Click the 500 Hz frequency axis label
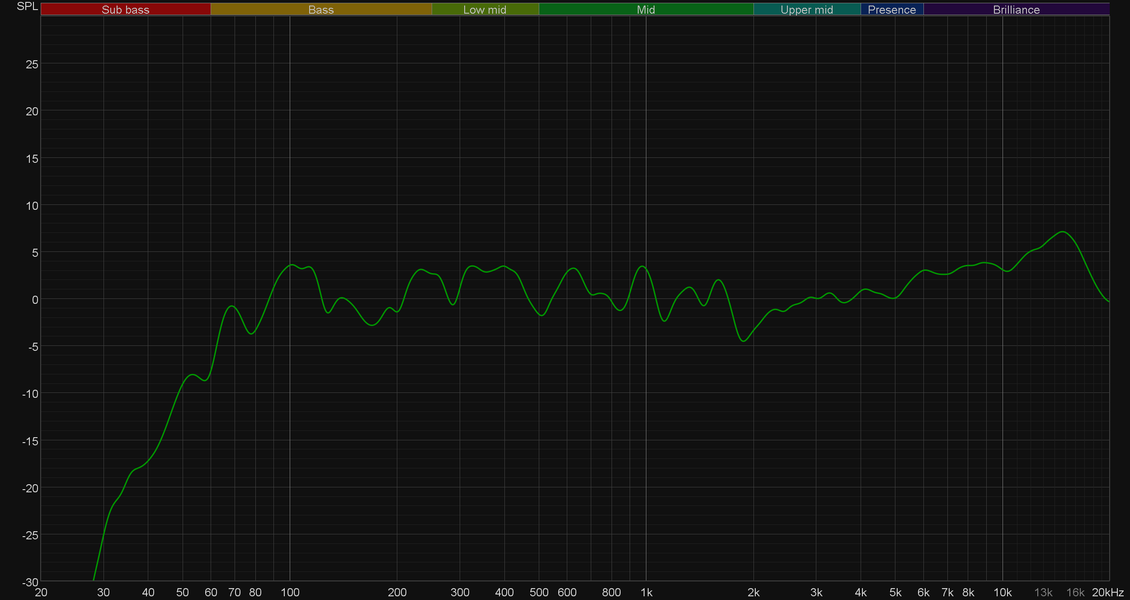The width and height of the screenshot is (1130, 600). pos(539,593)
